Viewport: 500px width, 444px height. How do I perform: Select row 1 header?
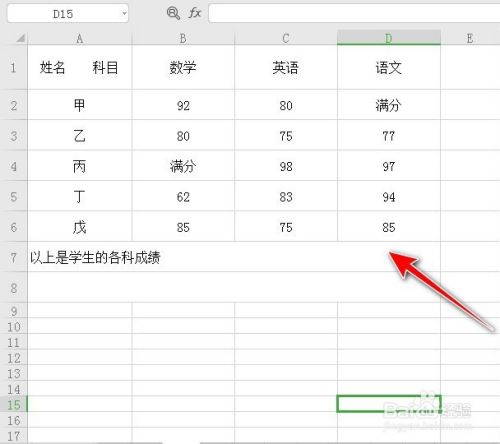point(14,67)
